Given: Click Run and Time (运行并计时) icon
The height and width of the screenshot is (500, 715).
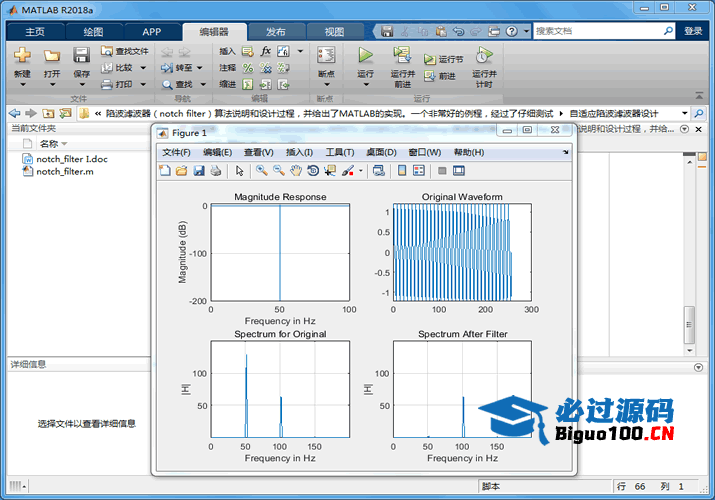Looking at the screenshot, I should (484, 55).
